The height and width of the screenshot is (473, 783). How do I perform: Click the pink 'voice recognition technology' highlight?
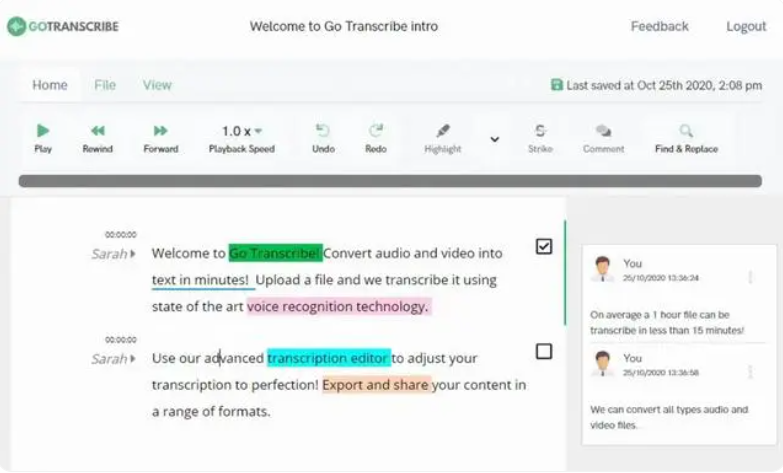338,306
